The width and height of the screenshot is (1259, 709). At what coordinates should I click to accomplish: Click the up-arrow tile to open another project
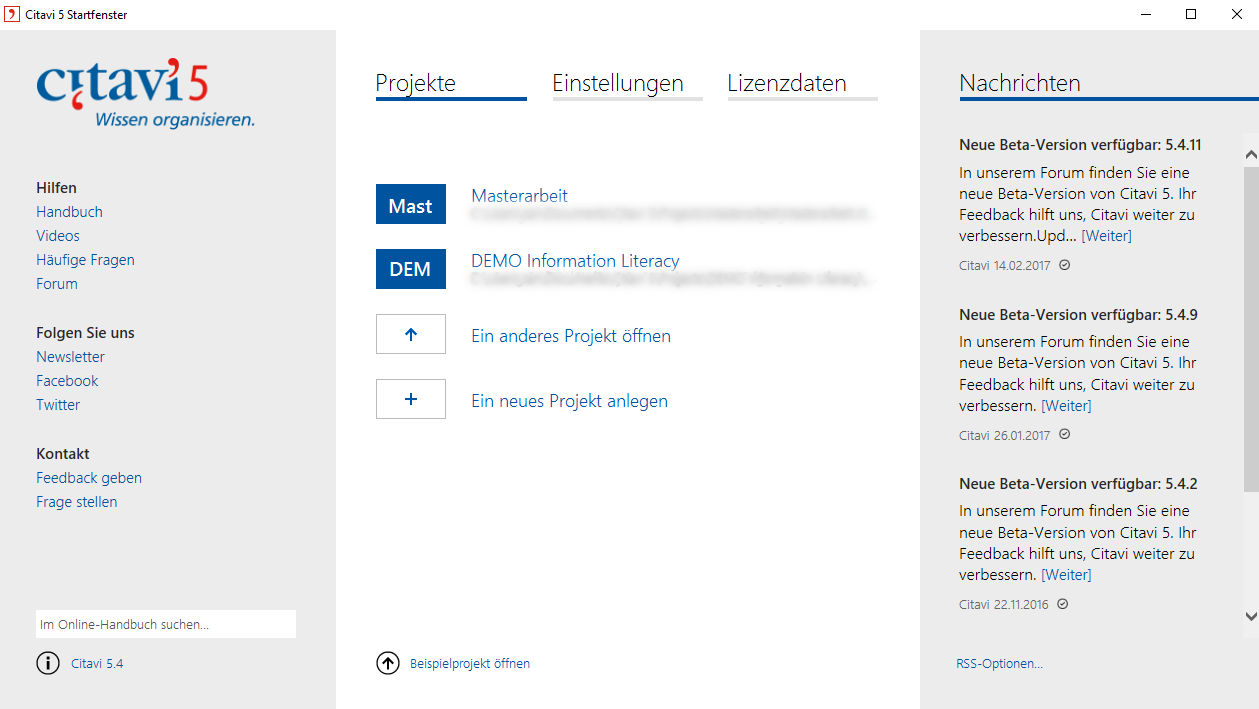tap(411, 334)
